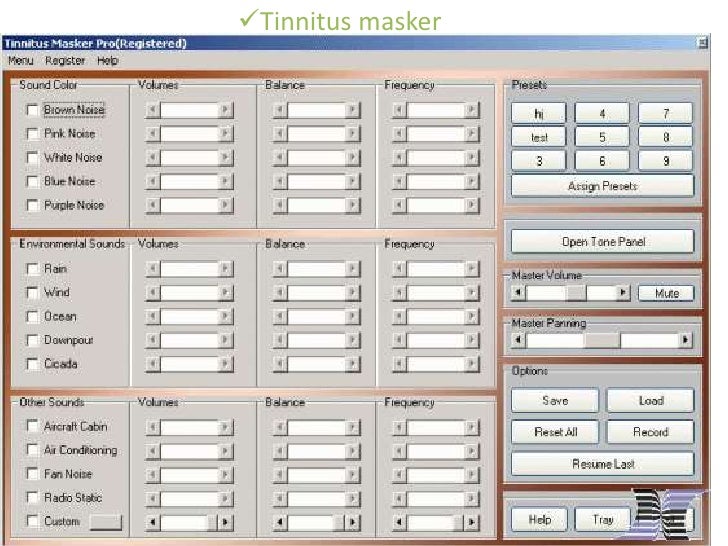Click the Help button in bottom panel
The width and height of the screenshot is (728, 546).
tap(539, 520)
